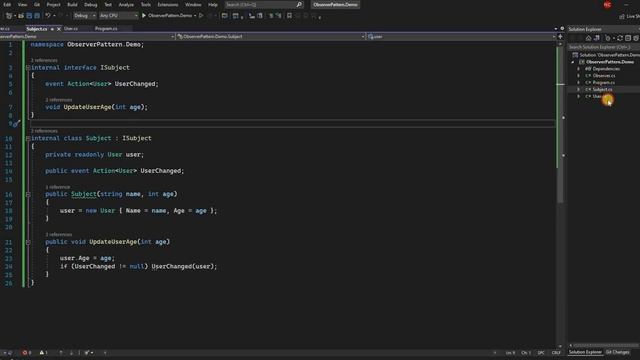Screen dimensions: 640x360
Task: Click editor settings gear above scrollbar
Action: coord(562,29)
